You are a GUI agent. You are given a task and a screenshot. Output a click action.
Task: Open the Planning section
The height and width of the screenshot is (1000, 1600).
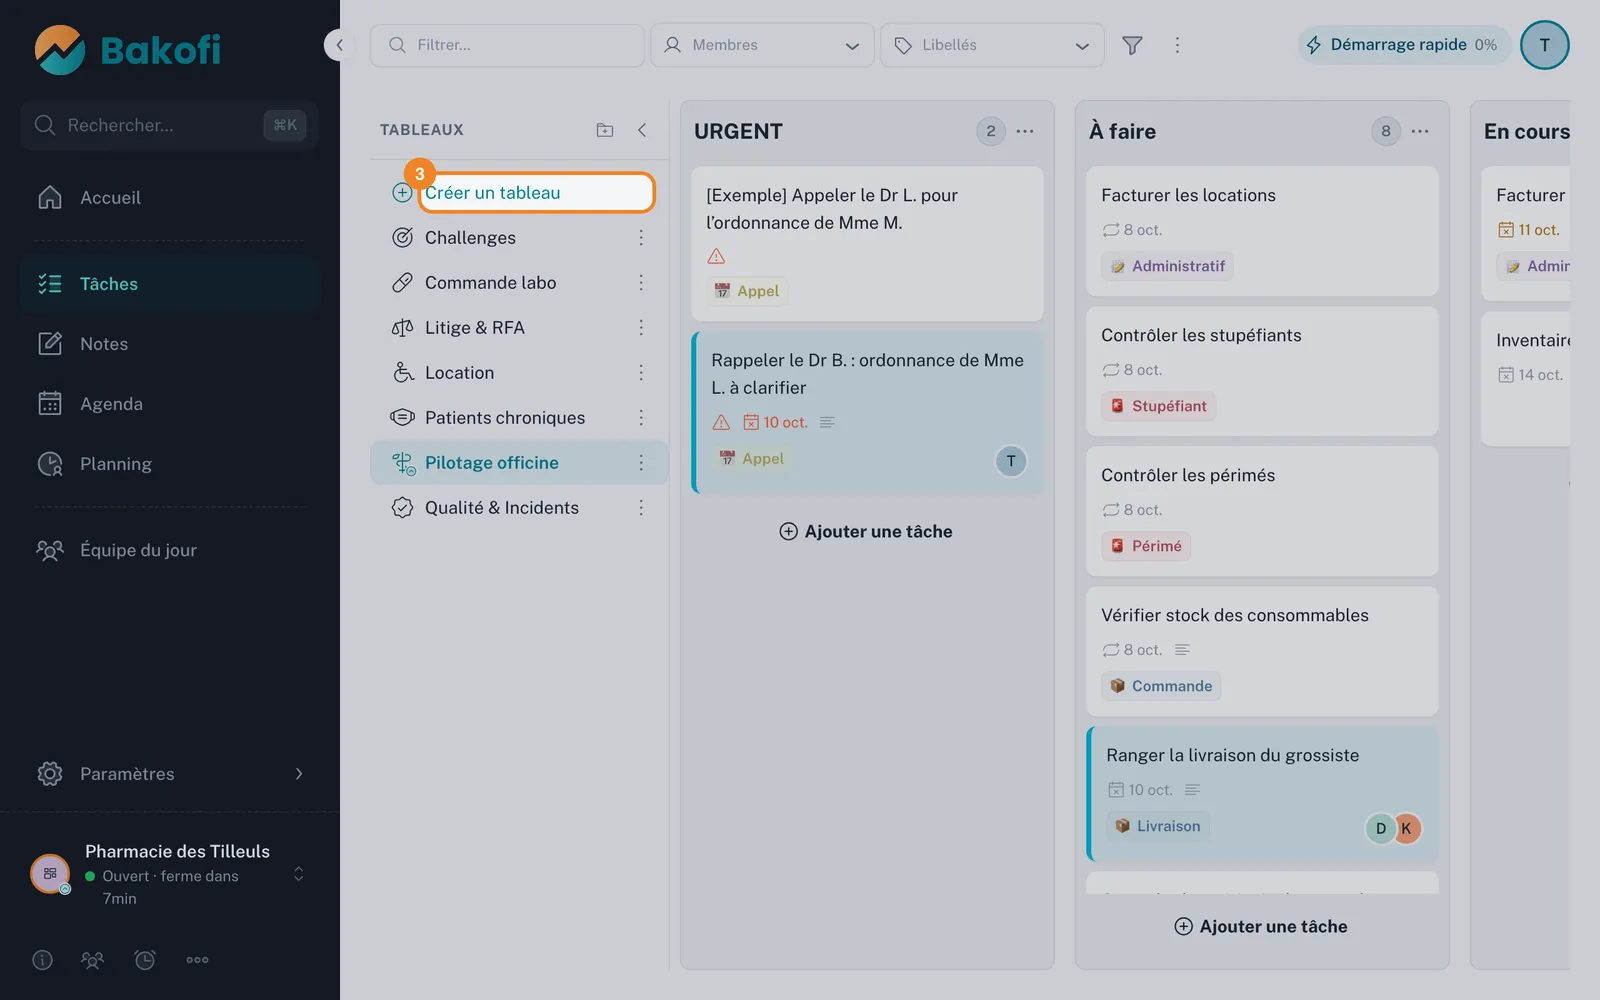tap(170, 464)
